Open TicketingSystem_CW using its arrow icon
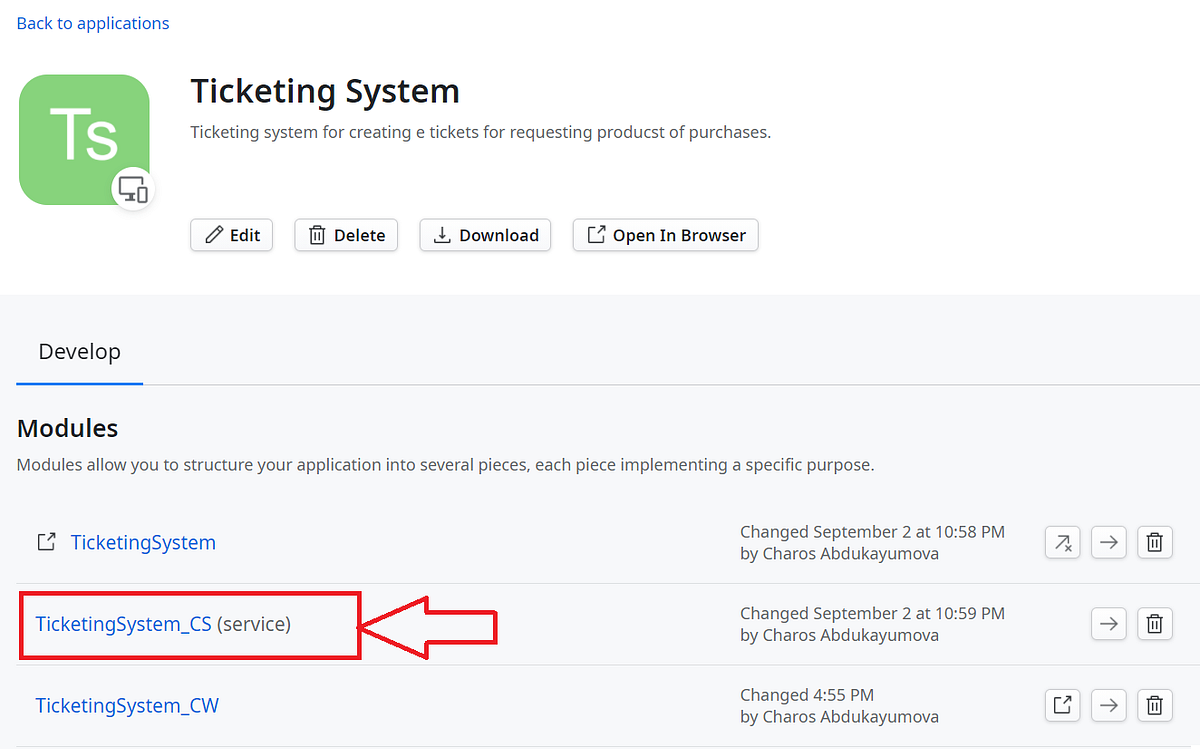This screenshot has width=1200, height=749. pyautogui.click(x=1108, y=705)
